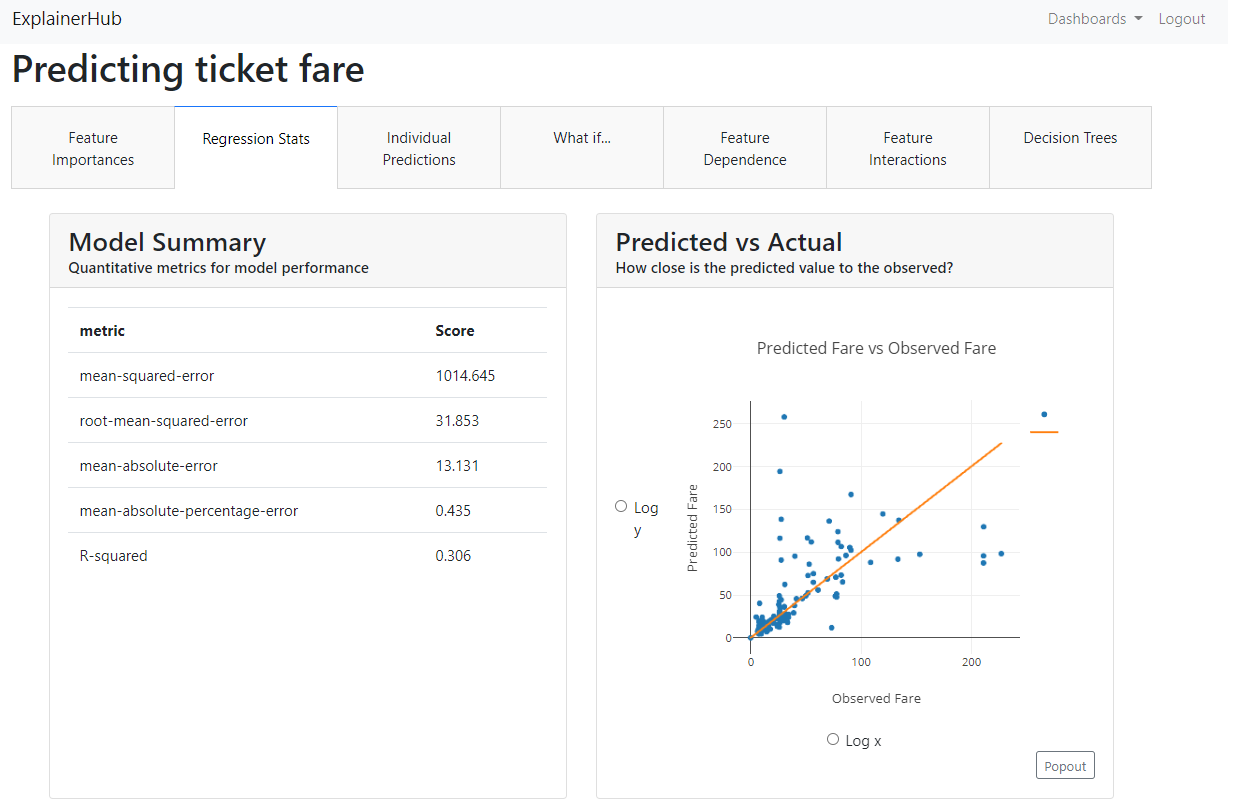This screenshot has width=1234, height=808.
Task: Switch to the Feature Interactions tab
Action: point(908,148)
